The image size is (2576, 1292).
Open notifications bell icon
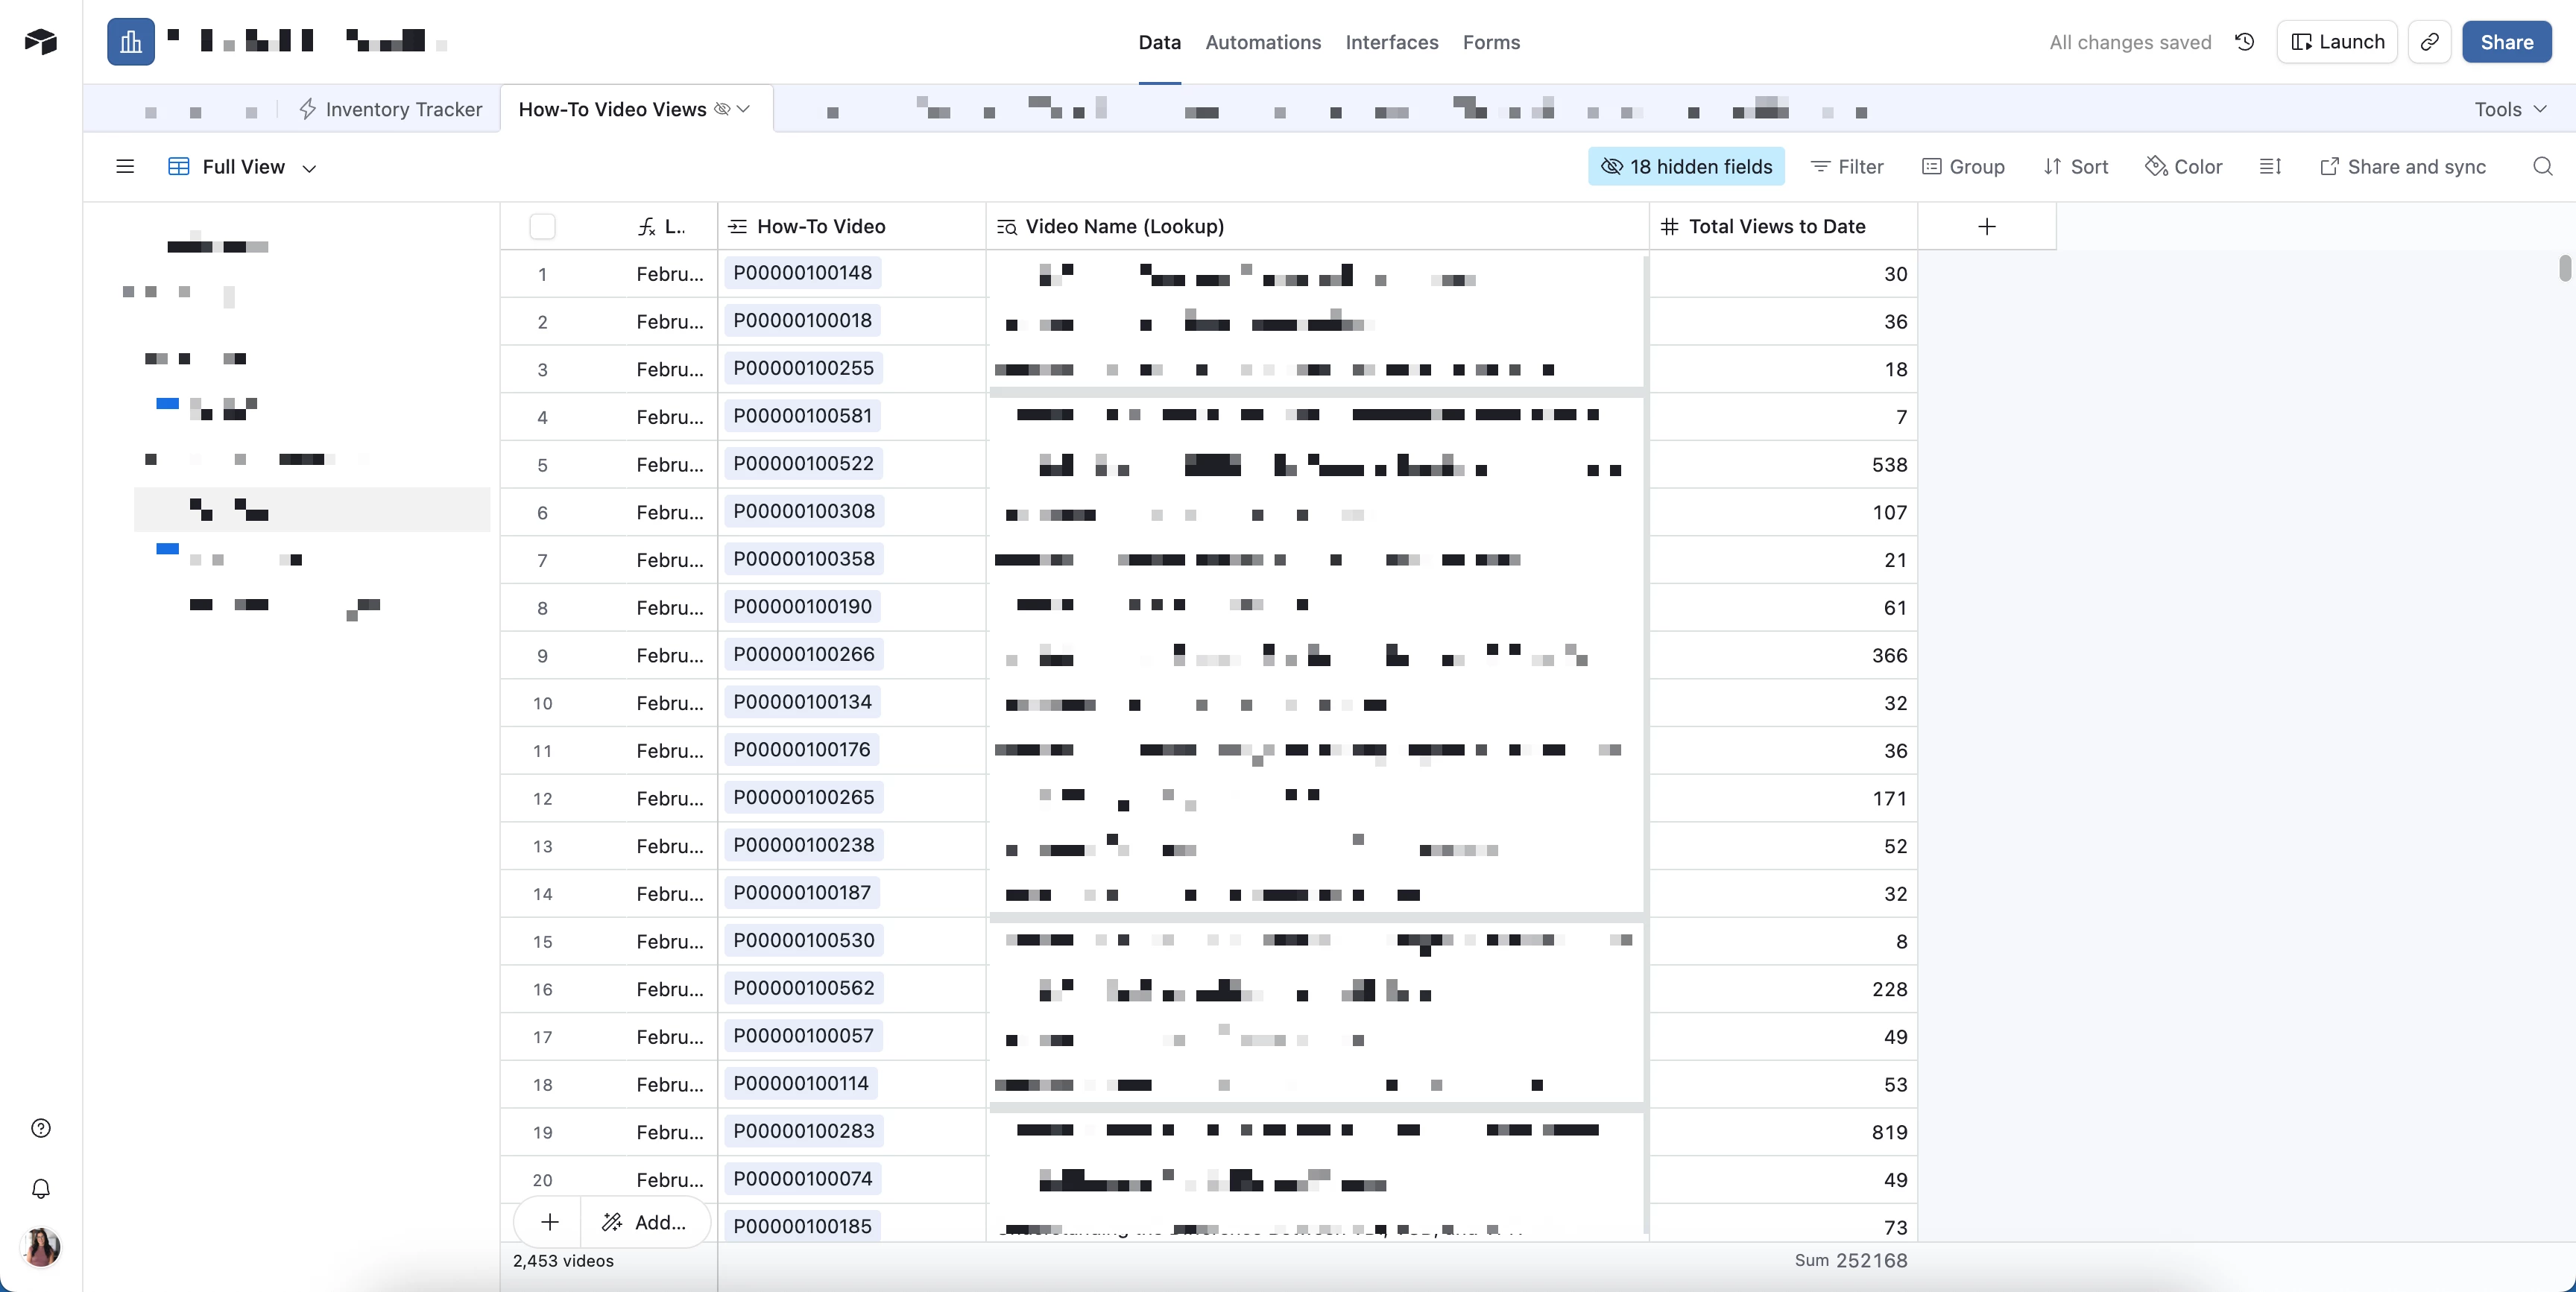click(x=41, y=1188)
